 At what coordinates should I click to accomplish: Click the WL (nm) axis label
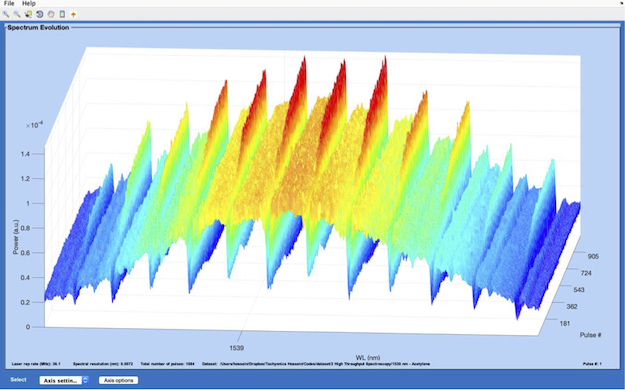point(368,358)
